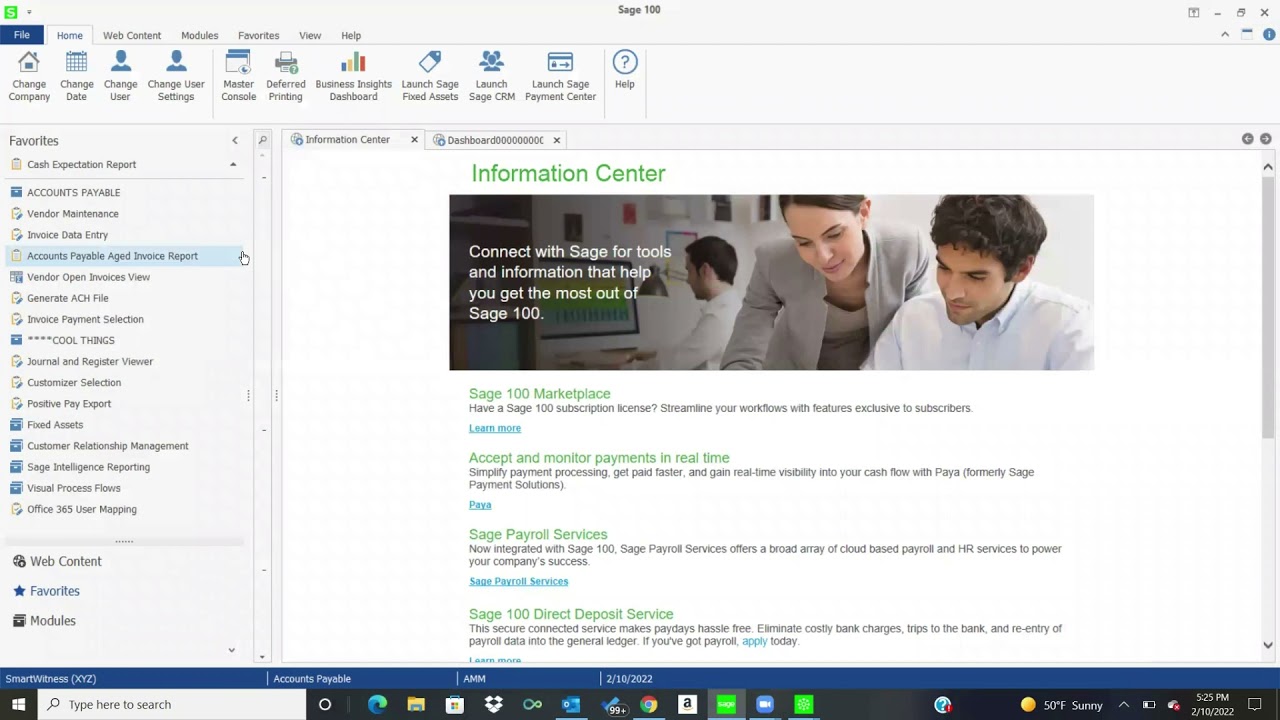Collapse the Cash Expectation Report group arrow
Image resolution: width=1280 pixels, height=720 pixels.
233,164
